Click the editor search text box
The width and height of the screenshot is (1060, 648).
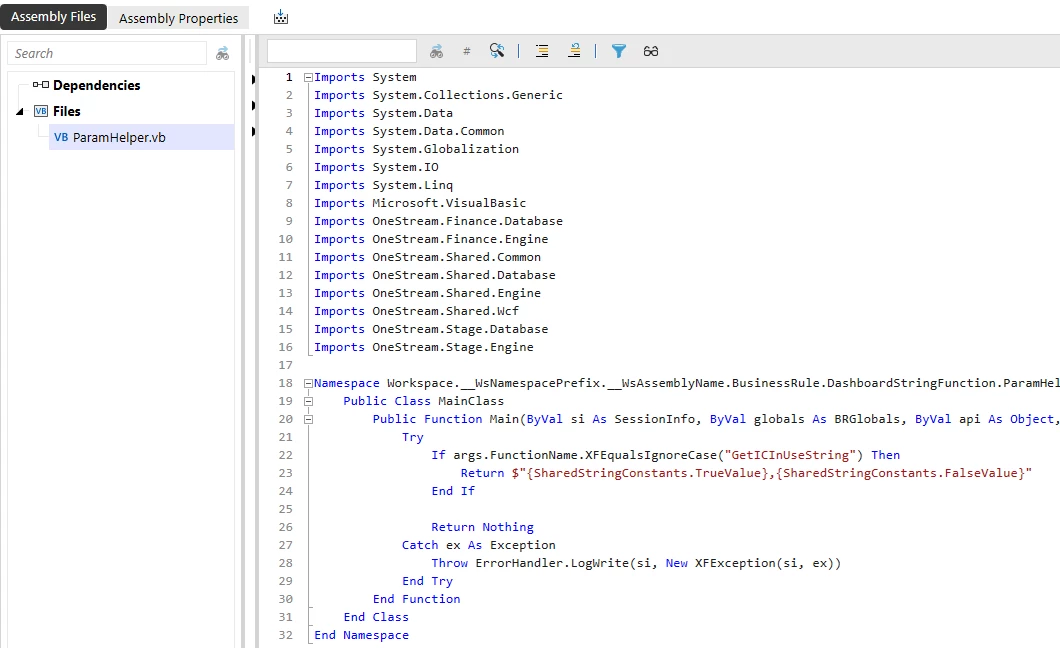coord(342,51)
